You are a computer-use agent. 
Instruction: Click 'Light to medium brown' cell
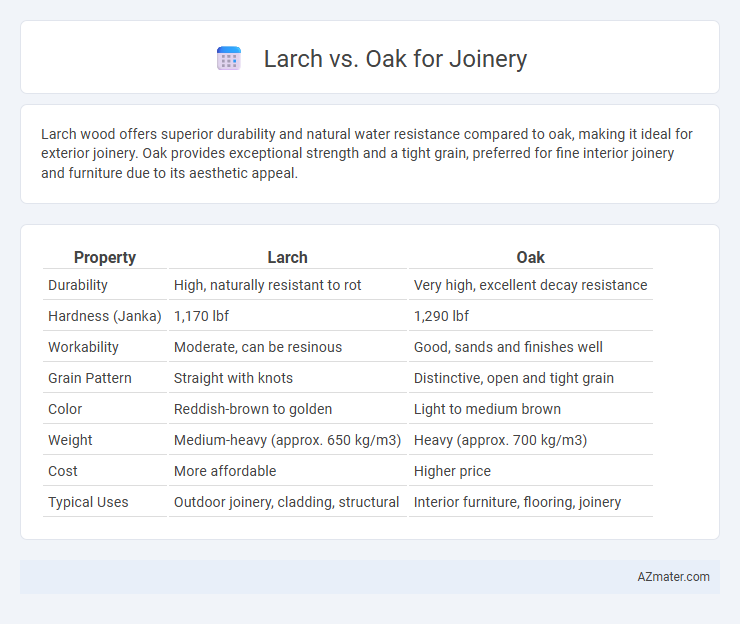[x=530, y=409]
